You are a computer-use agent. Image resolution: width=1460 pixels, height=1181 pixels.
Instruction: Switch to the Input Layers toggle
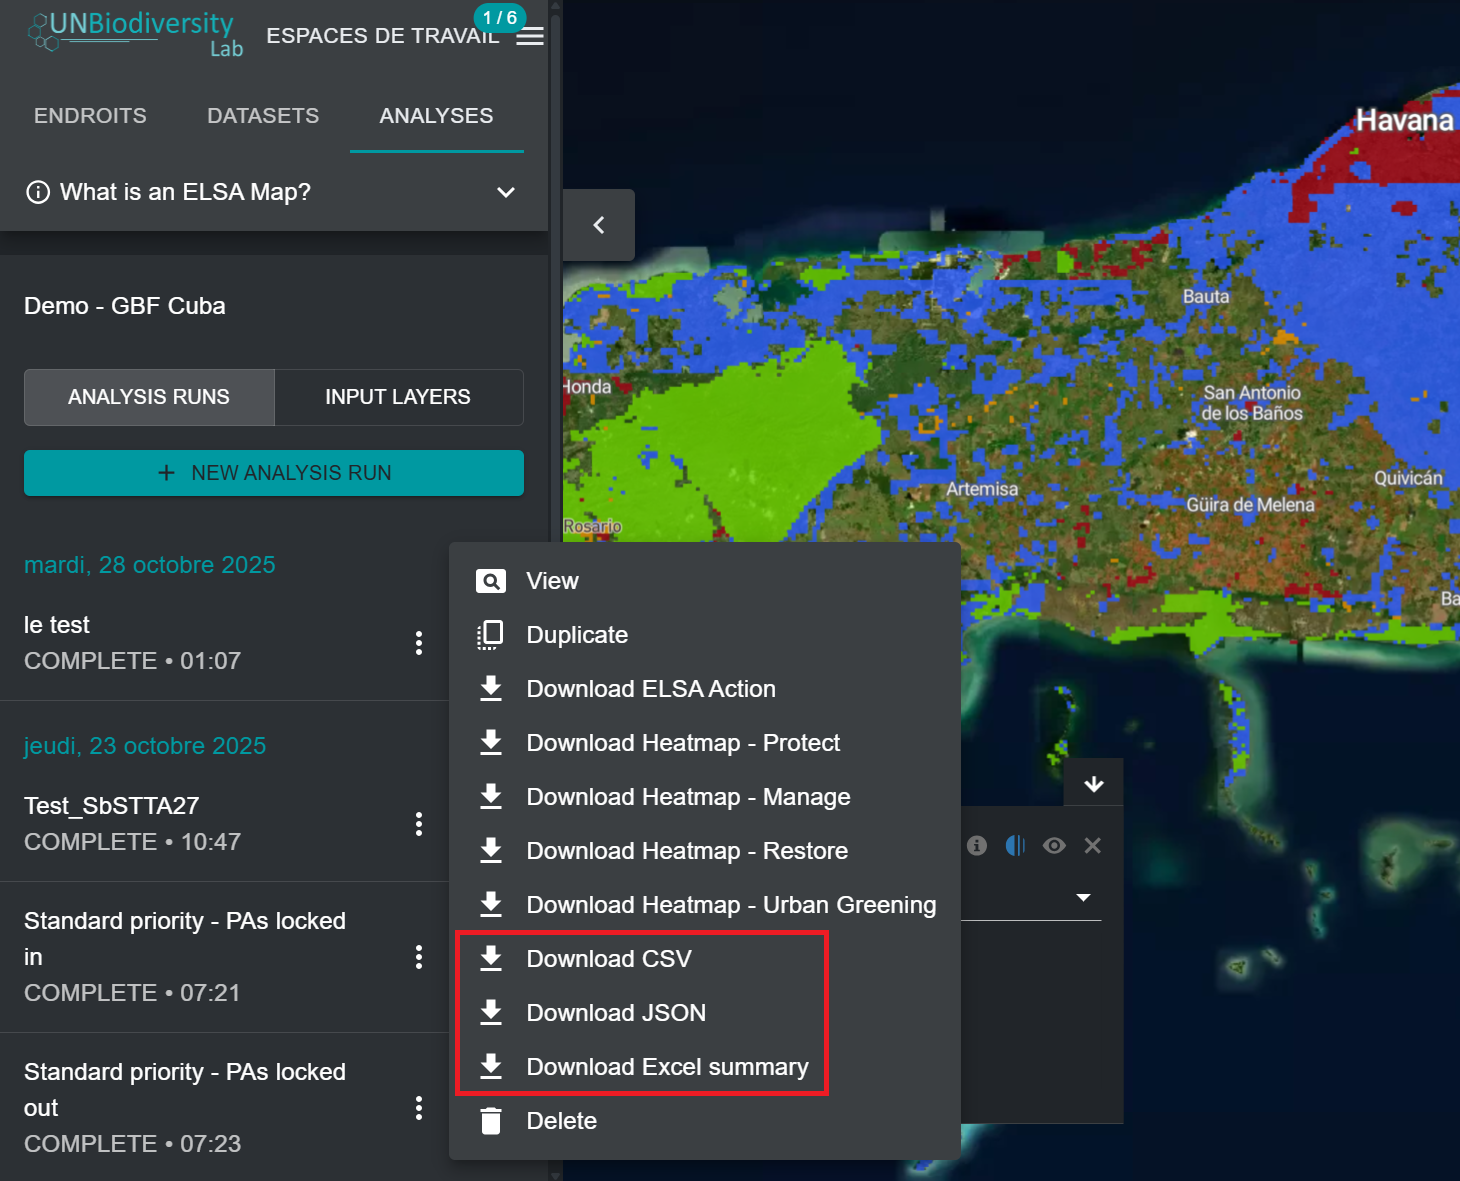(x=398, y=397)
